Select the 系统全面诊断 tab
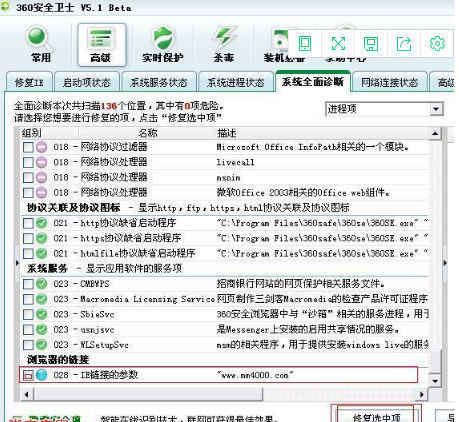Screen dimensions: 459x422 click(313, 81)
